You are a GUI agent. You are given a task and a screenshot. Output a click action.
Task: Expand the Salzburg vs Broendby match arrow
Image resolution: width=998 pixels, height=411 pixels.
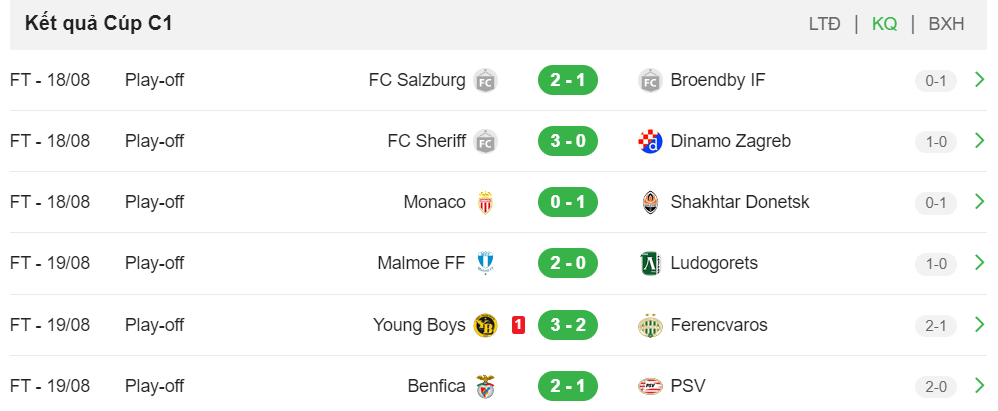(x=980, y=80)
